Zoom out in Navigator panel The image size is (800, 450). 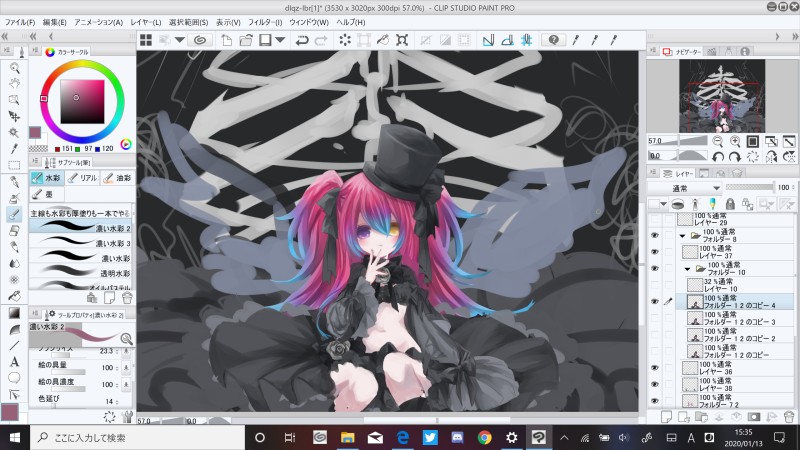pyautogui.click(x=717, y=141)
